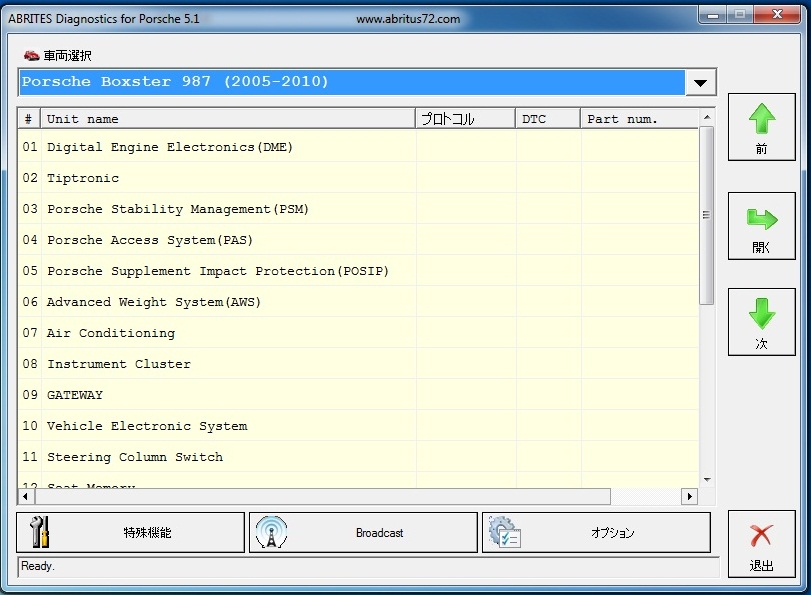Click the プロトコル column header

click(465, 119)
